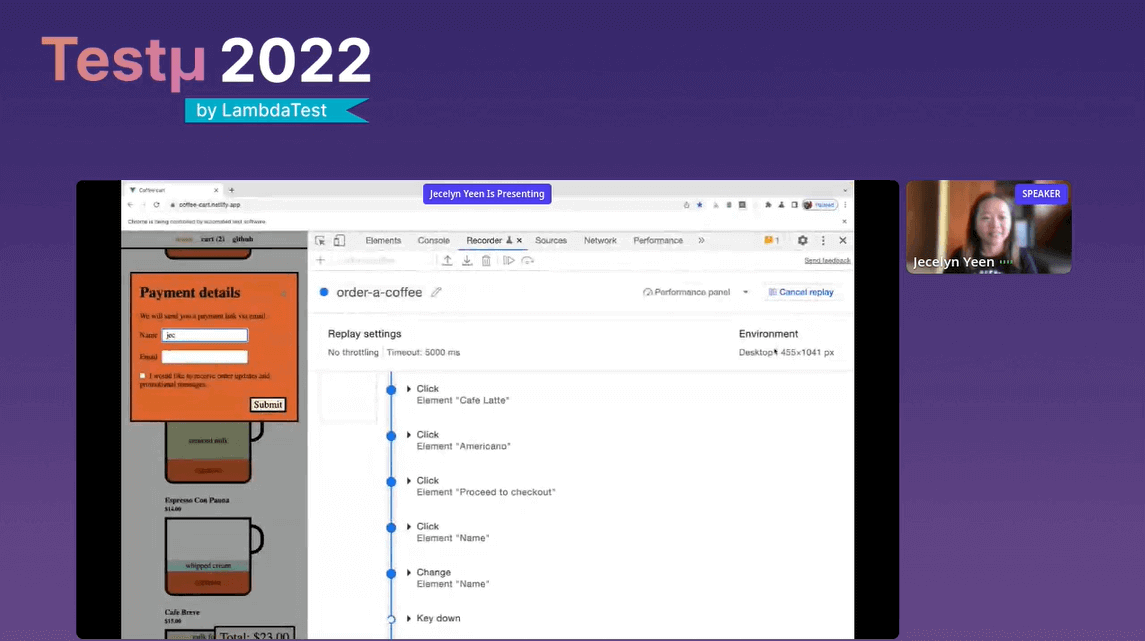Open Chrome's extensions puzzle icon
This screenshot has height=641, width=1145.
click(770, 205)
